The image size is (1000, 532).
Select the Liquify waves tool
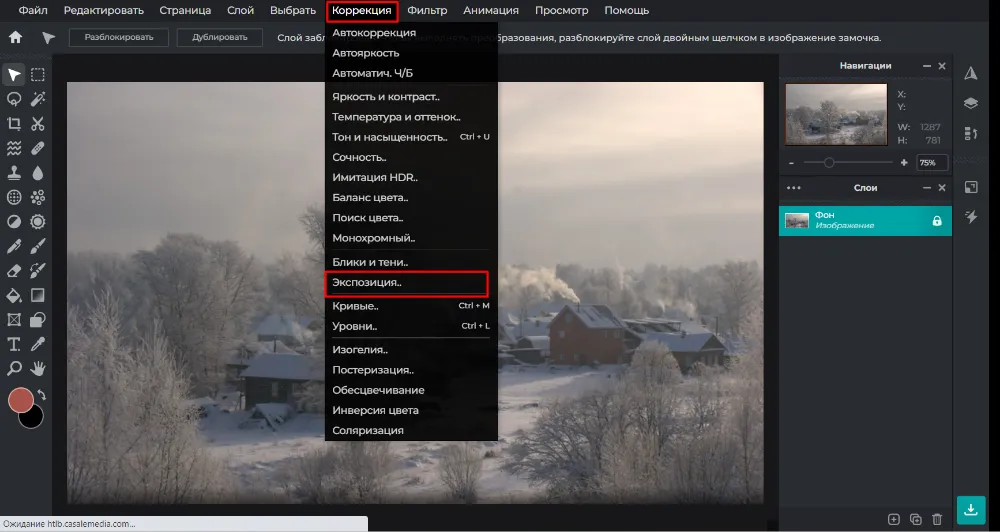tap(13, 148)
